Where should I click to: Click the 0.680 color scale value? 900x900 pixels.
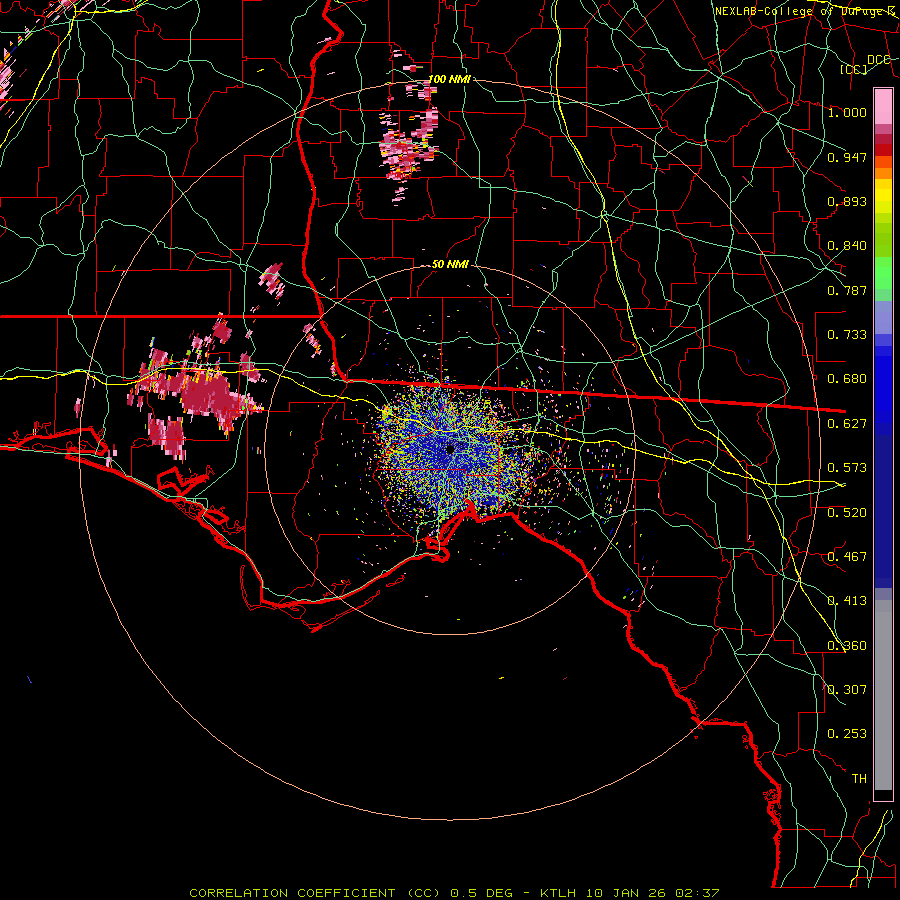click(x=847, y=379)
